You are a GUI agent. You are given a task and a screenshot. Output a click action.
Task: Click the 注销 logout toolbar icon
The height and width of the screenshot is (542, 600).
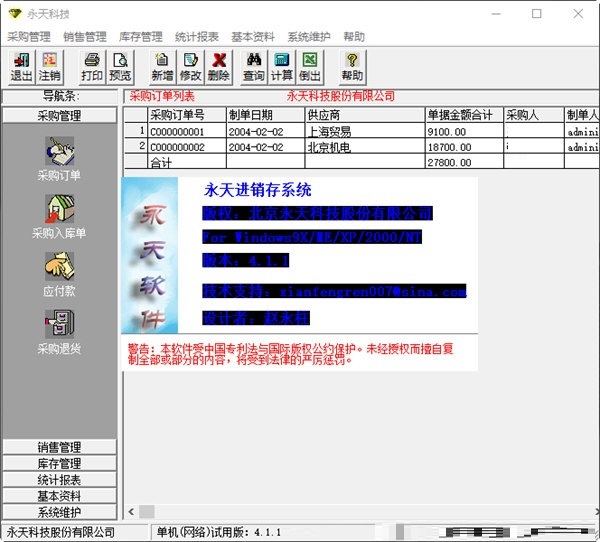[49, 67]
